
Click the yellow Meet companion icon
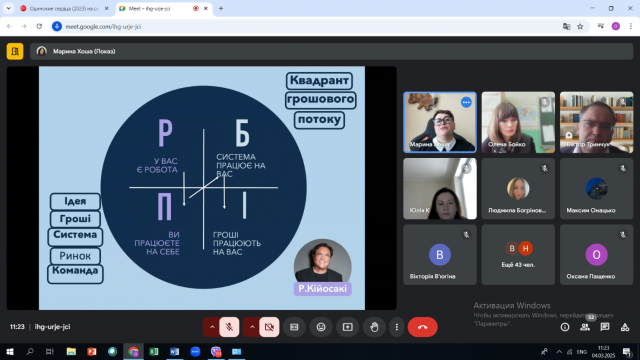click(15, 51)
